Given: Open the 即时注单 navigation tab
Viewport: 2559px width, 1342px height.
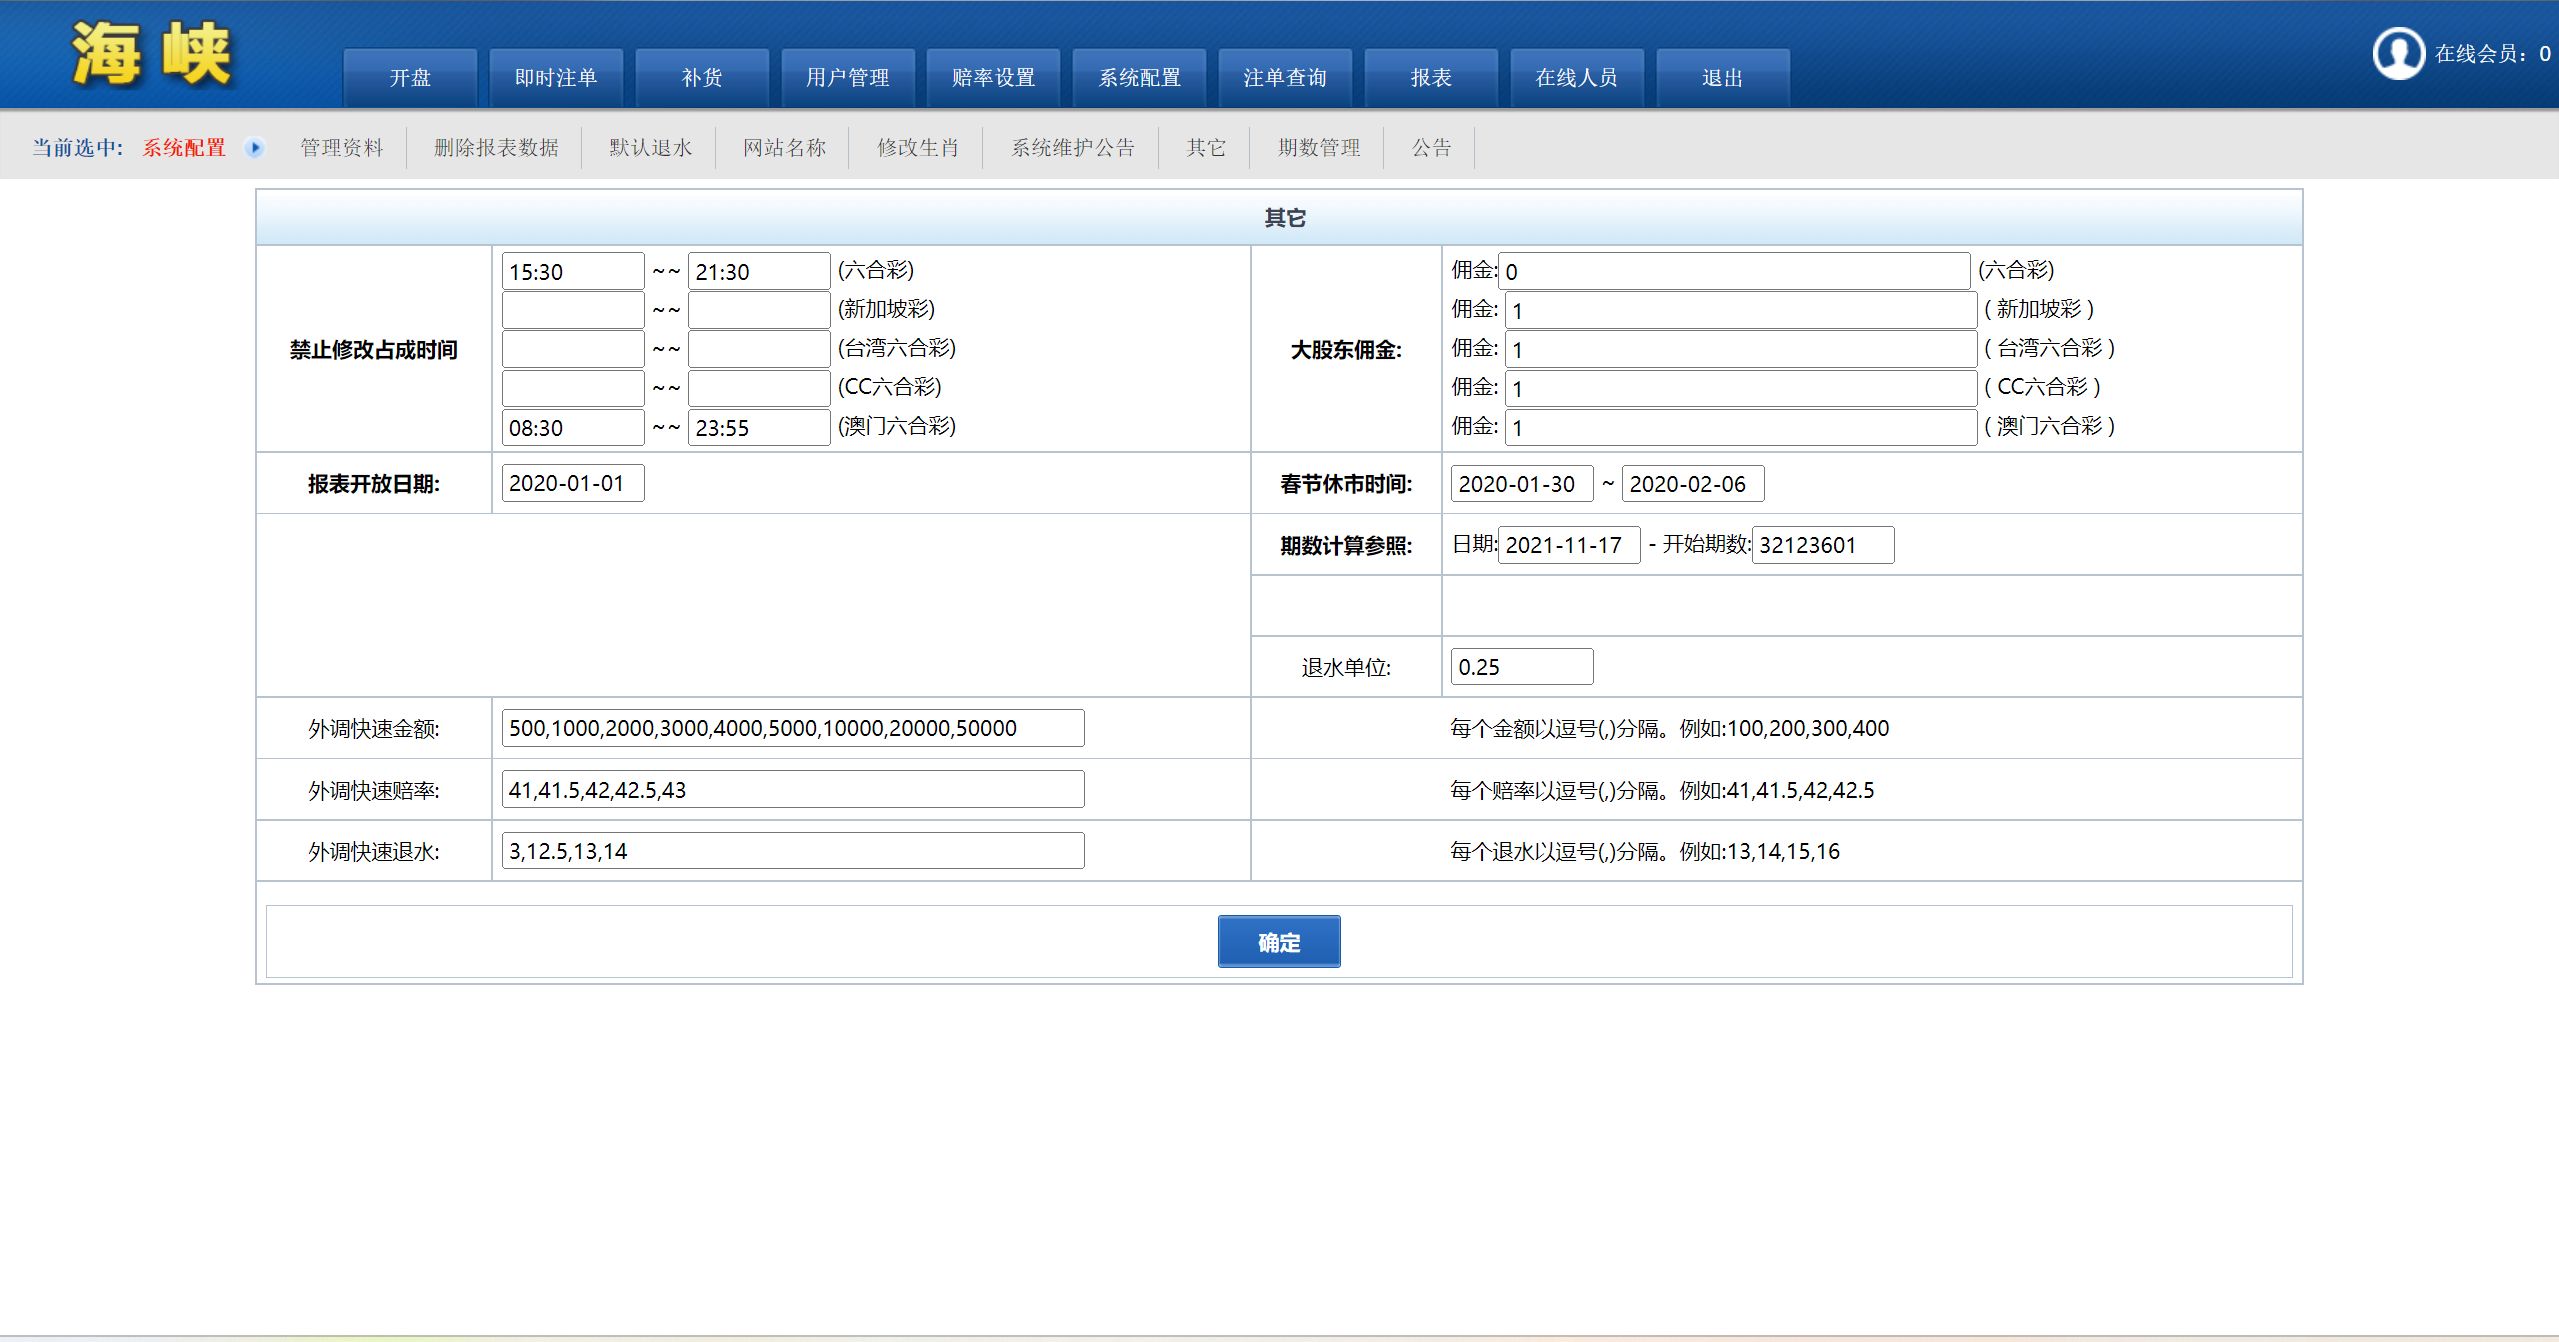Looking at the screenshot, I should pyautogui.click(x=556, y=78).
